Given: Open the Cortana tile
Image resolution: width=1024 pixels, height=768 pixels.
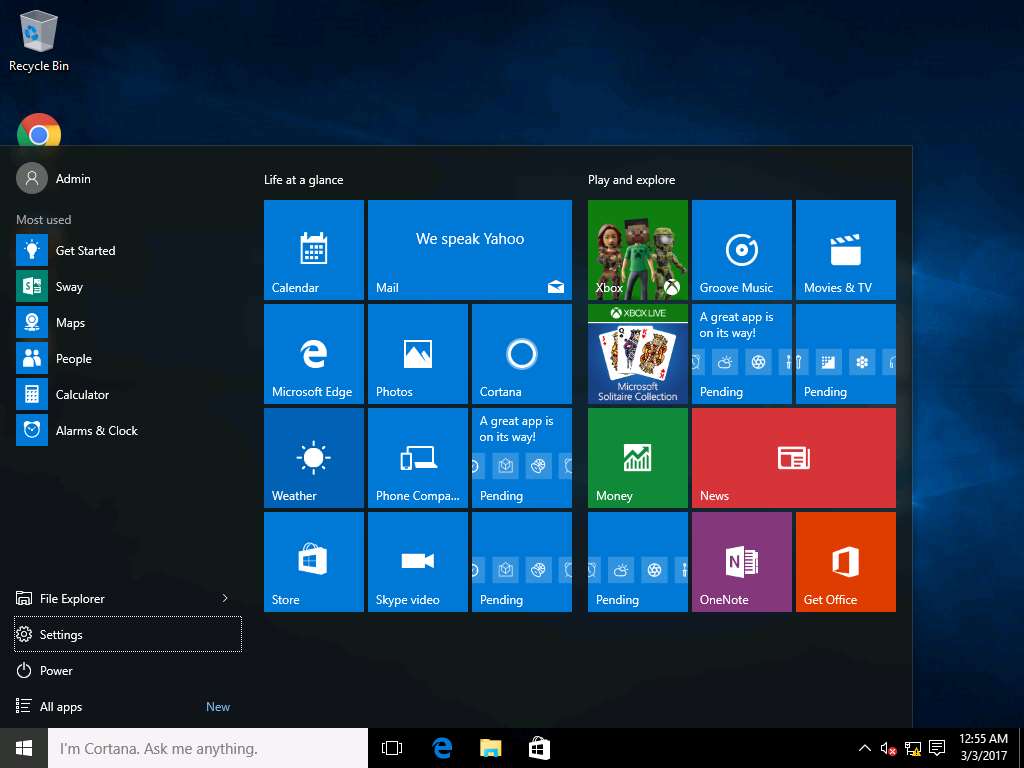Looking at the screenshot, I should coord(522,353).
